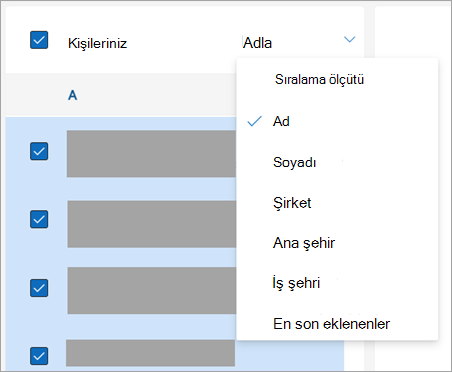452x372 pixels.
Task: Click the Kişileriniz heading
Action: [x=97, y=43]
